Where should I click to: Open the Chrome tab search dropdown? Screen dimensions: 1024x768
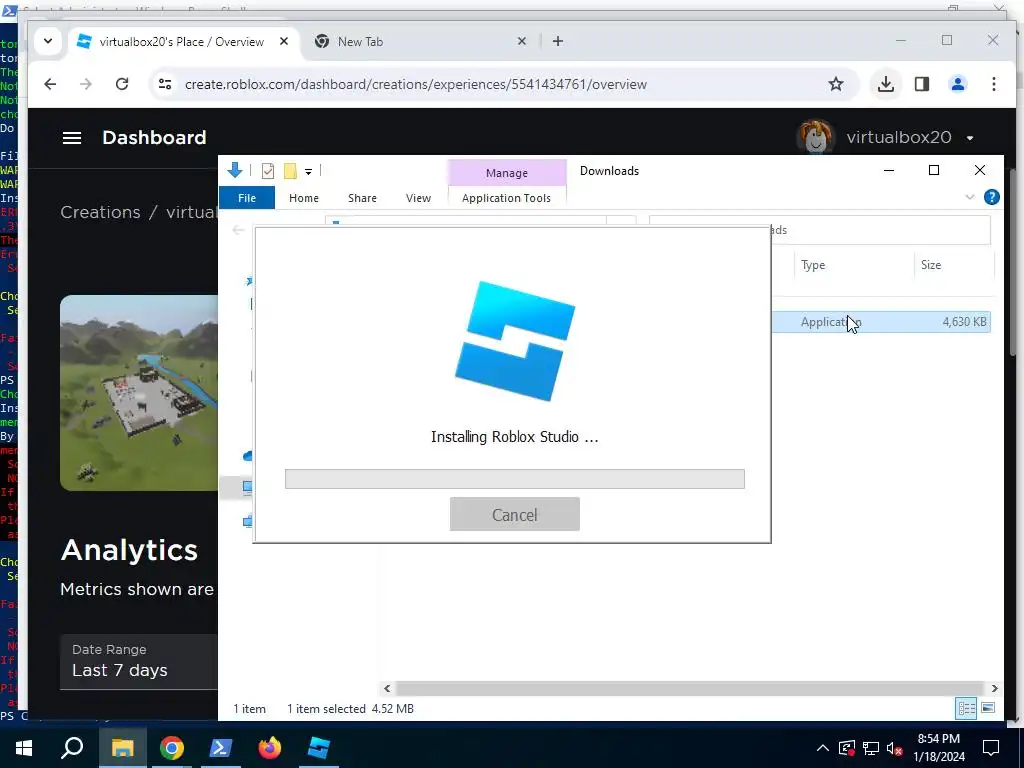click(48, 41)
